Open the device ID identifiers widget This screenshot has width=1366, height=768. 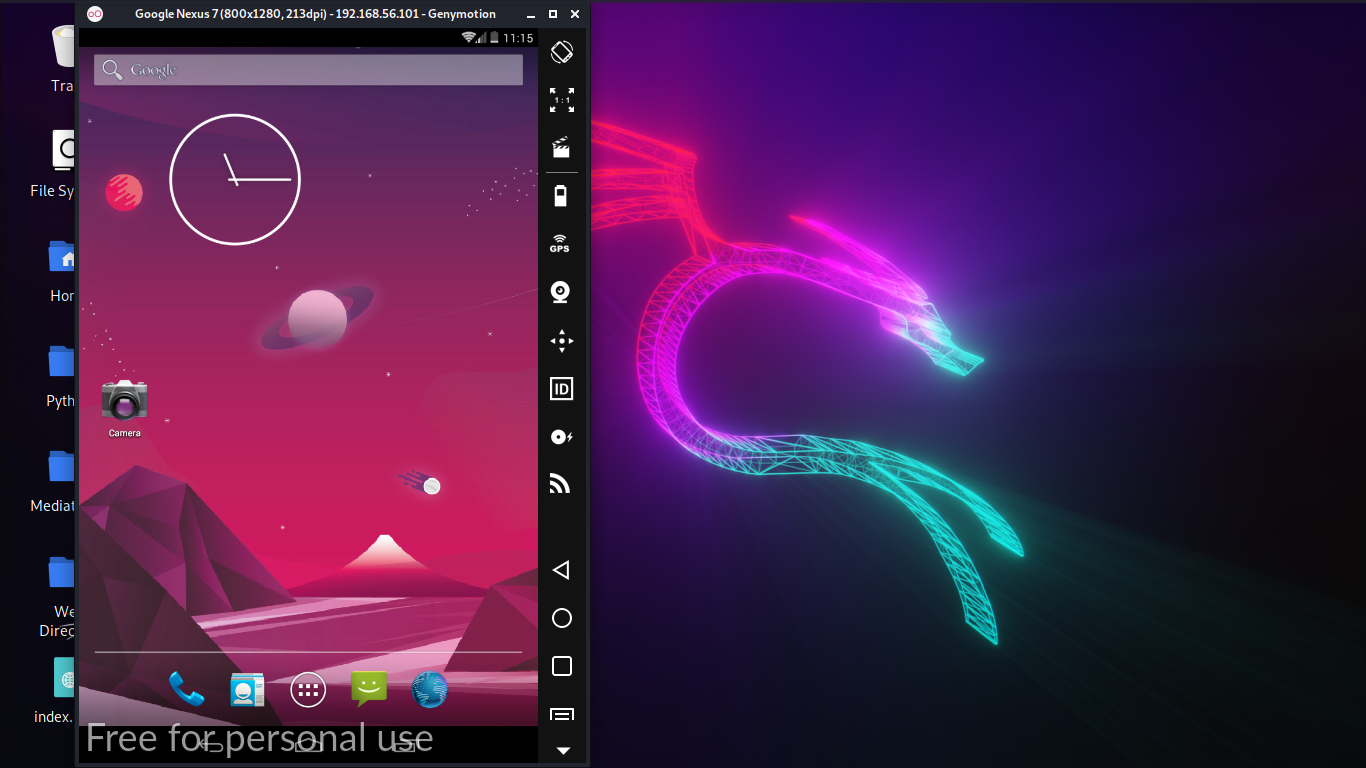point(562,389)
